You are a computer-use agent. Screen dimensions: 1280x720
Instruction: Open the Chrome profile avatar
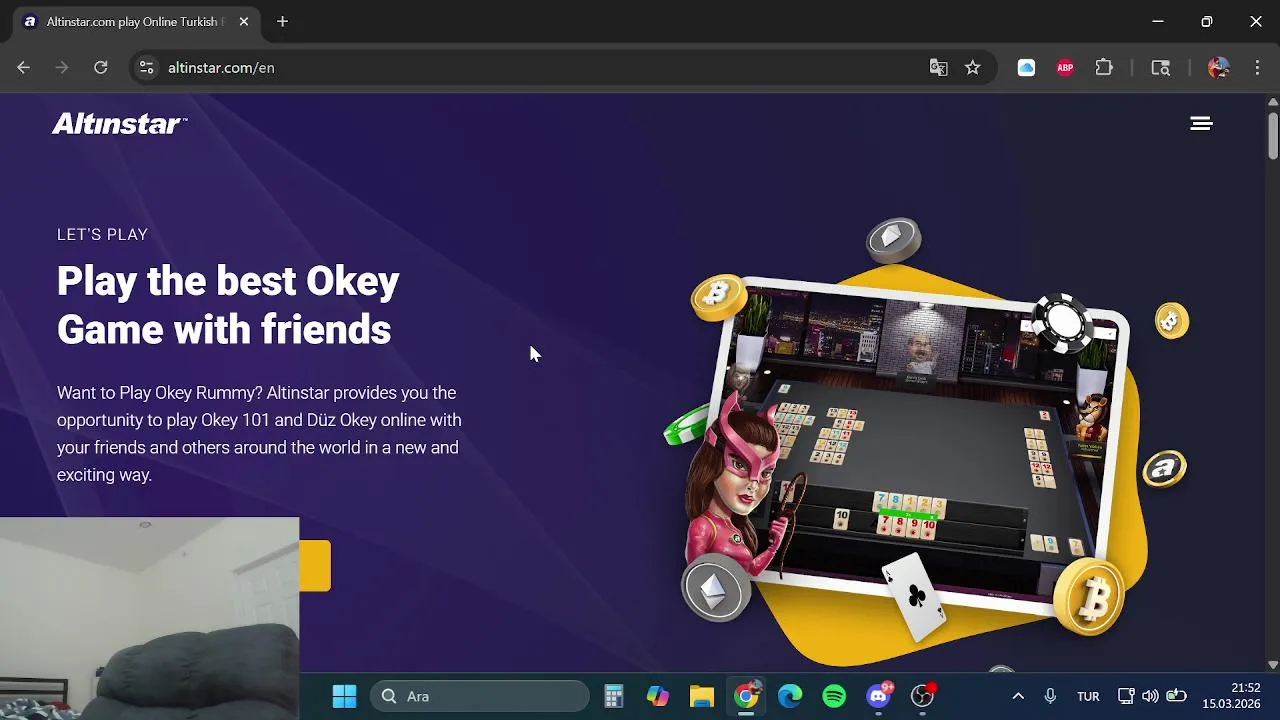1218,67
